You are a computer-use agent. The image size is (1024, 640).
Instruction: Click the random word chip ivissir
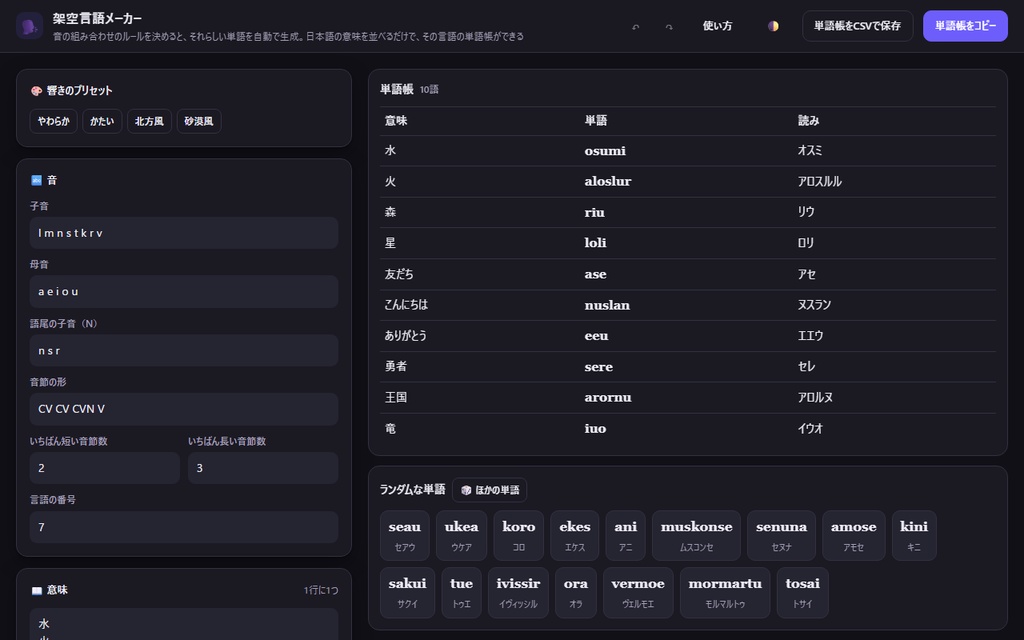tap(519, 593)
